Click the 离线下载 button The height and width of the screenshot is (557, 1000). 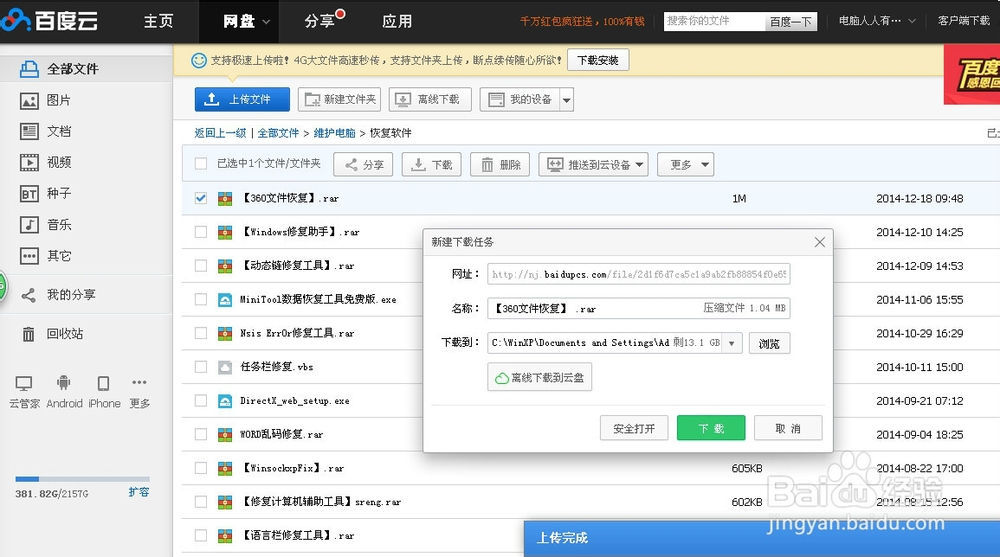tap(430, 100)
